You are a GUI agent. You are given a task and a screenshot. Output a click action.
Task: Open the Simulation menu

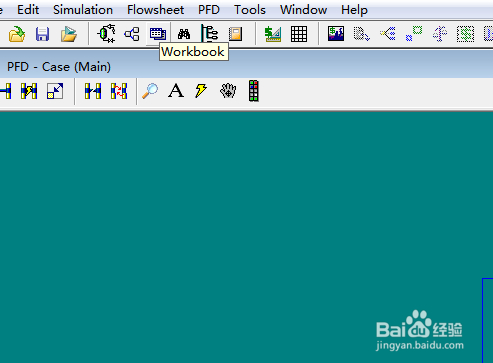[83, 10]
